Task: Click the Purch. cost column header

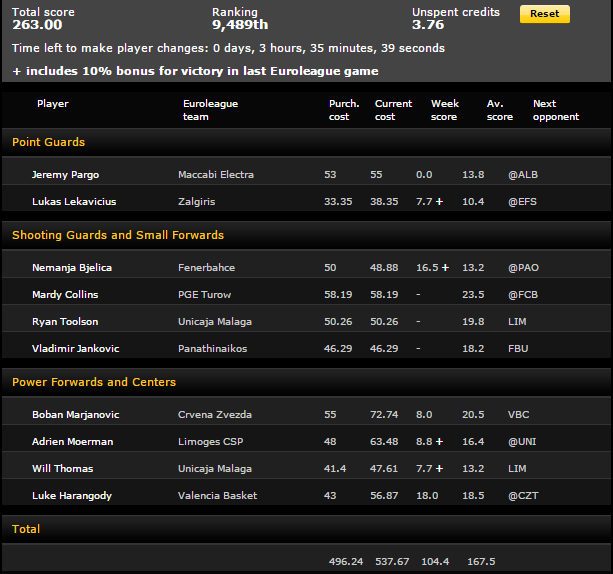Action: pos(344,110)
